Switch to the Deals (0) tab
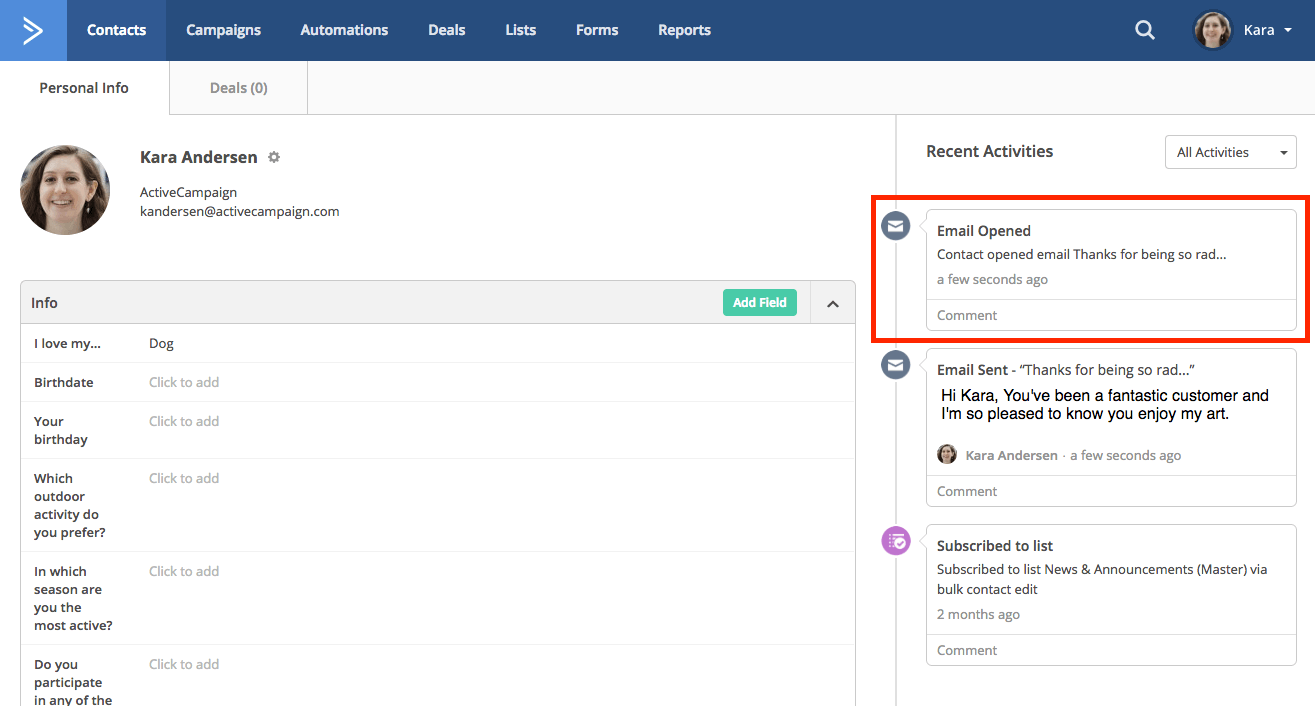This screenshot has height=706, width=1315. pos(237,87)
